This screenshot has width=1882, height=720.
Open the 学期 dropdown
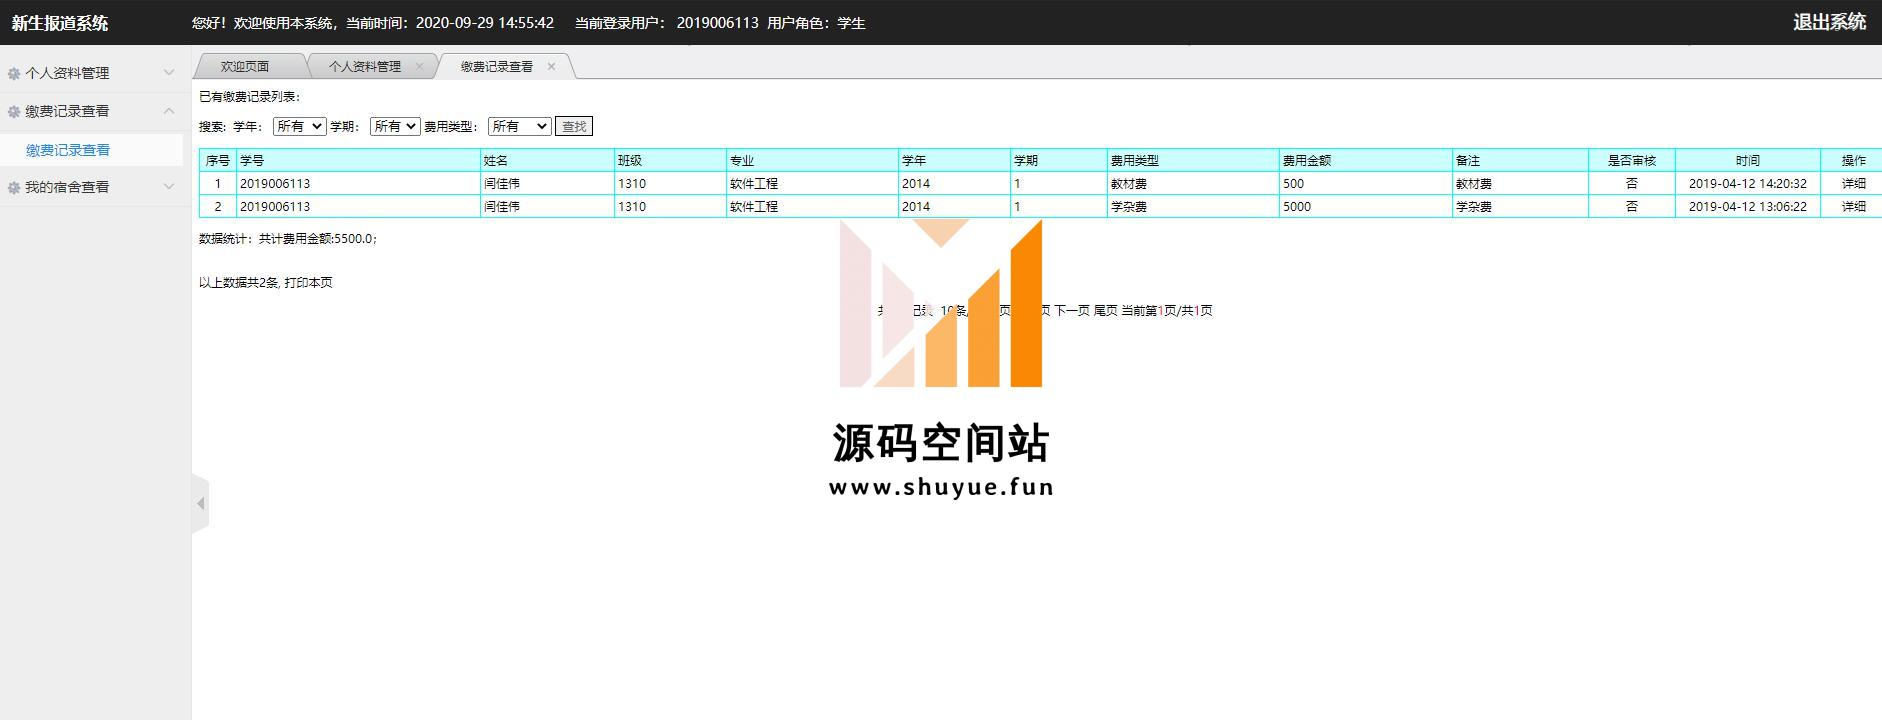[394, 126]
